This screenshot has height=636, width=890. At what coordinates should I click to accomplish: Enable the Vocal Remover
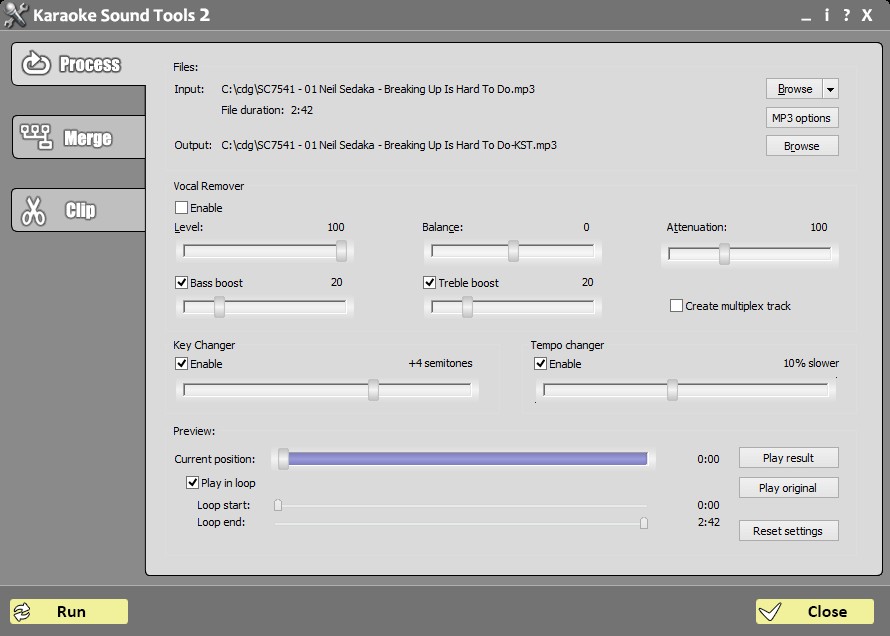[181, 207]
